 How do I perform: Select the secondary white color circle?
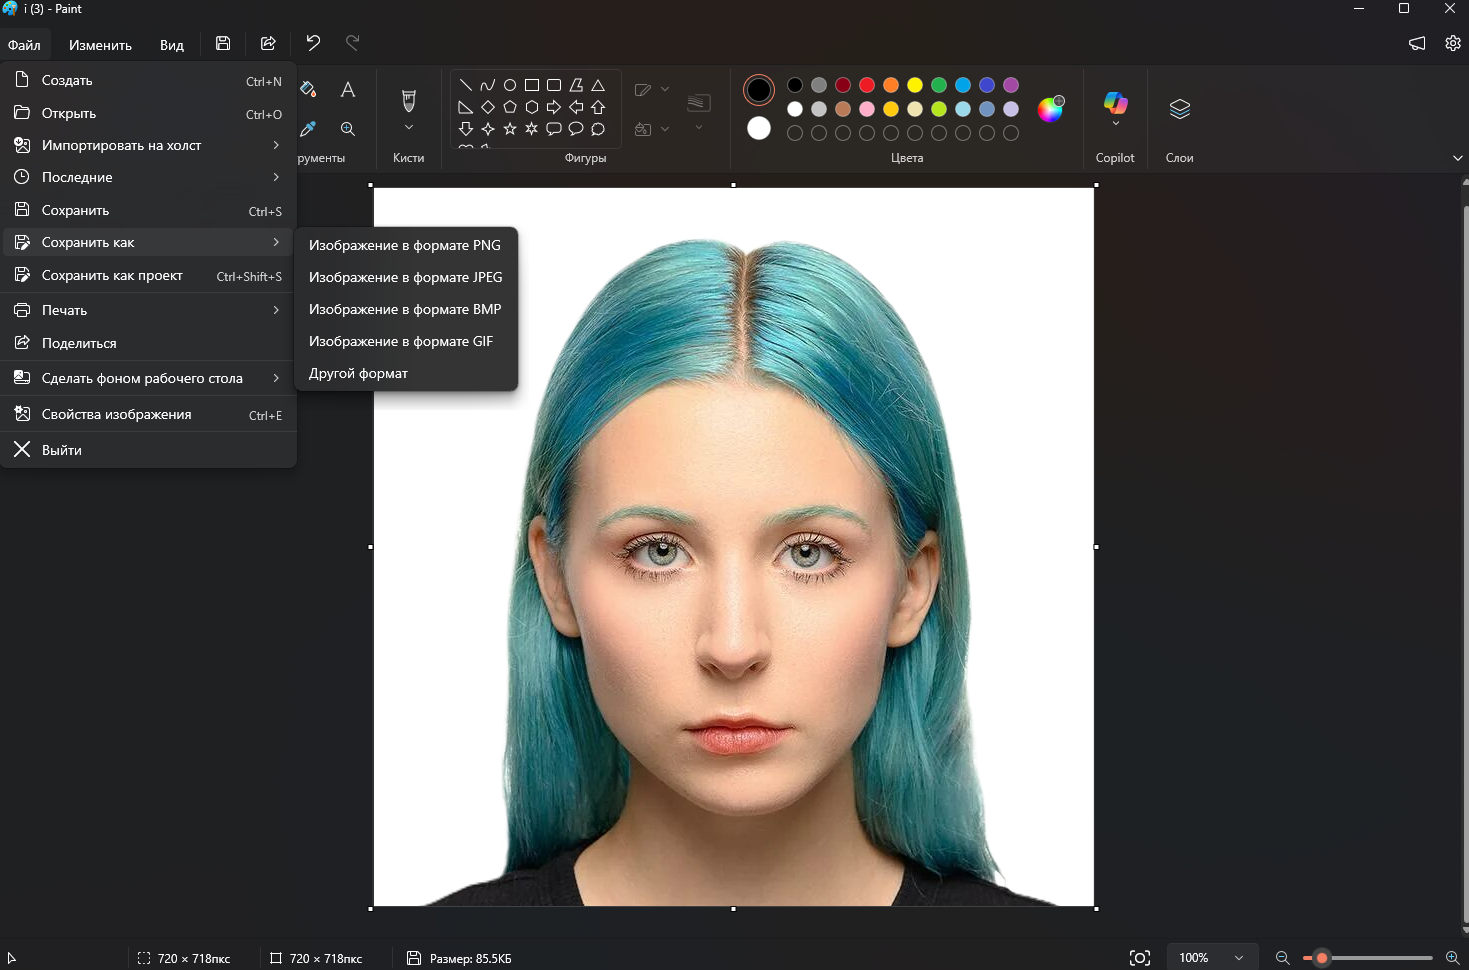point(759,128)
